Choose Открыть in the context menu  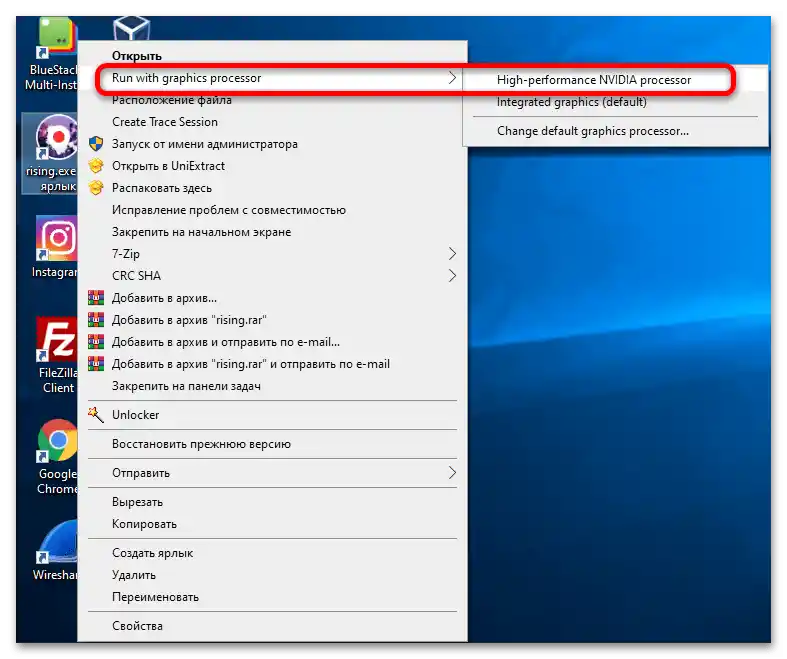click(273, 56)
